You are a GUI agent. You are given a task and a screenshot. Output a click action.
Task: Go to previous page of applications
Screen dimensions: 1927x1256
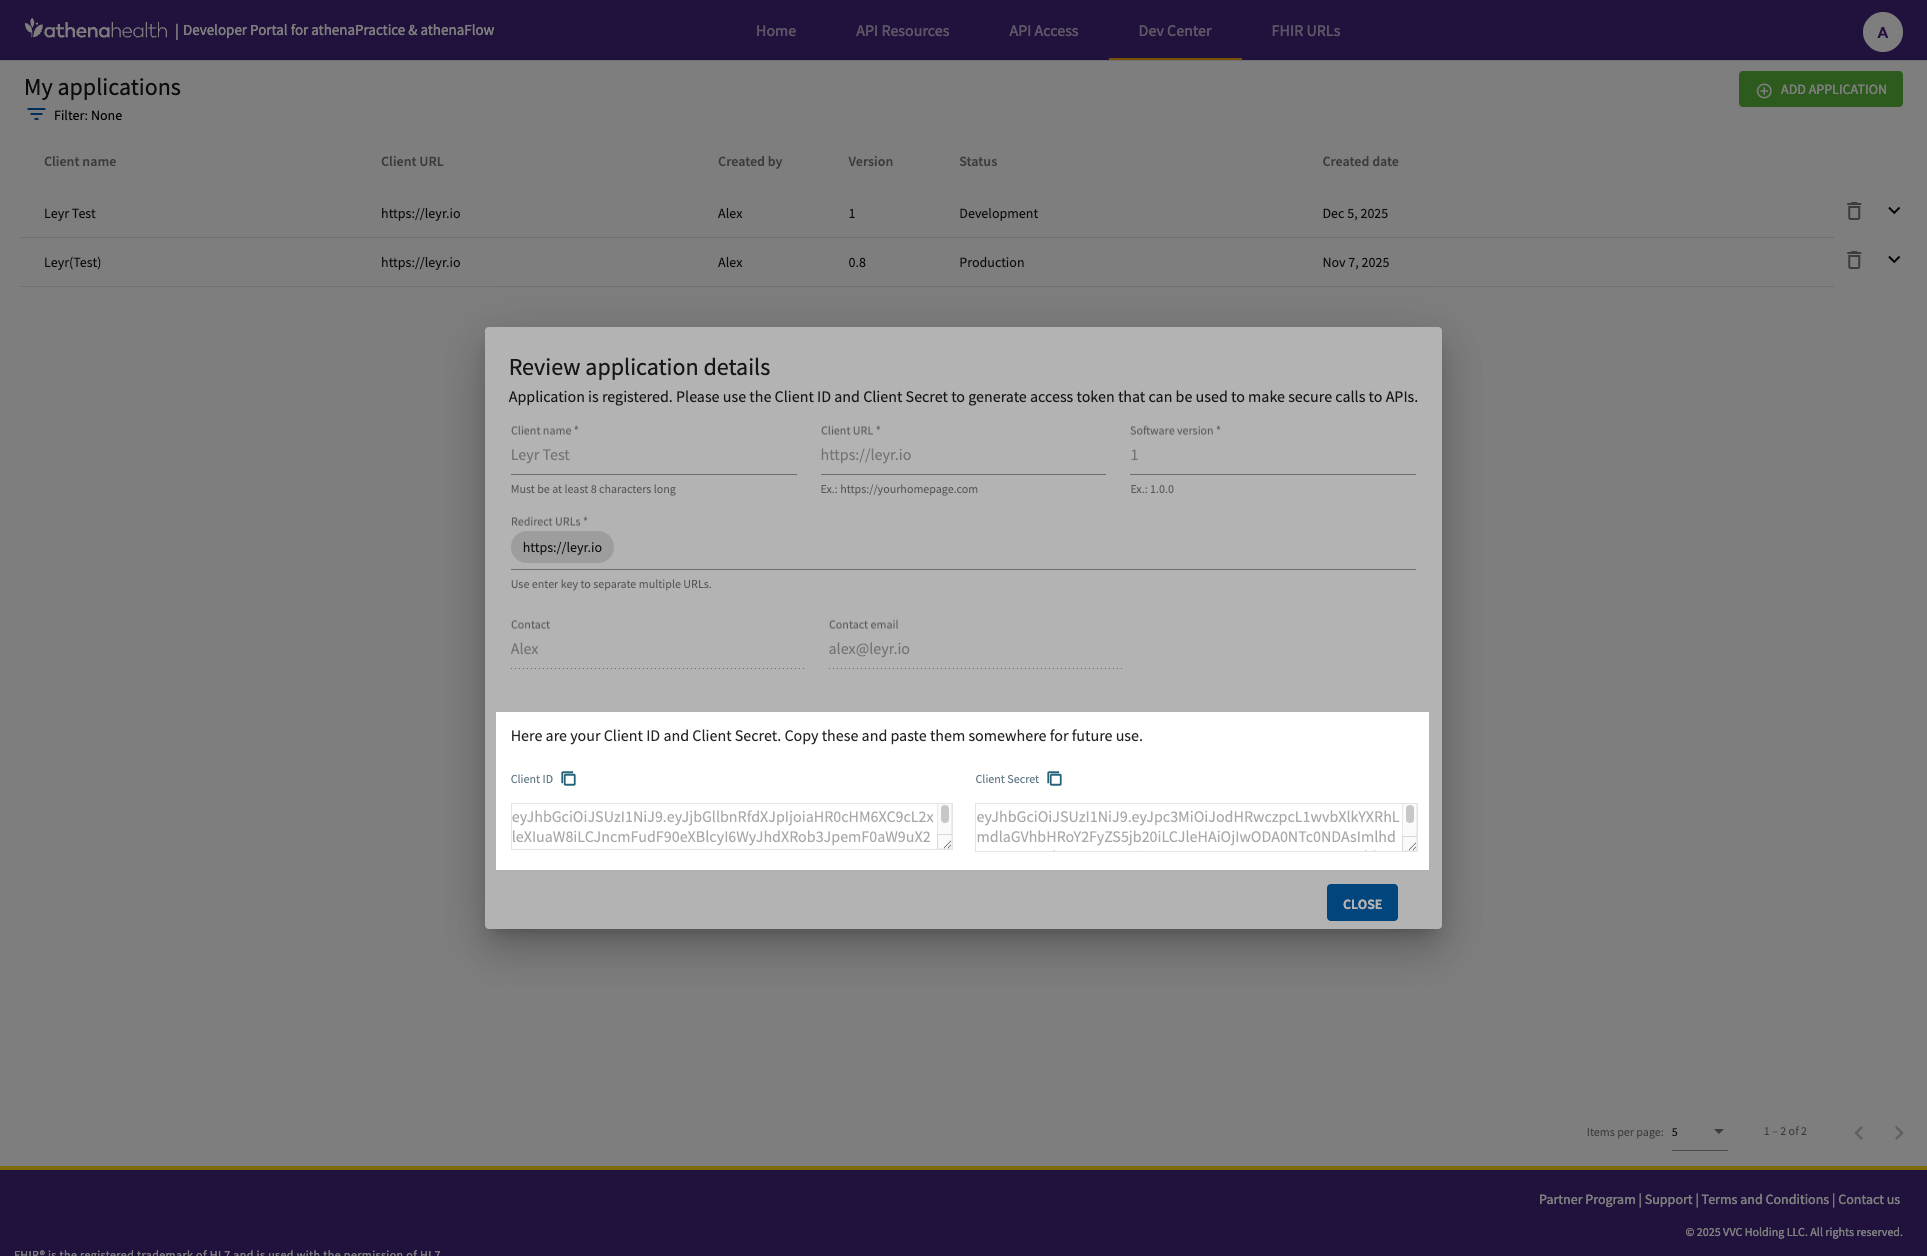pyautogui.click(x=1858, y=1133)
